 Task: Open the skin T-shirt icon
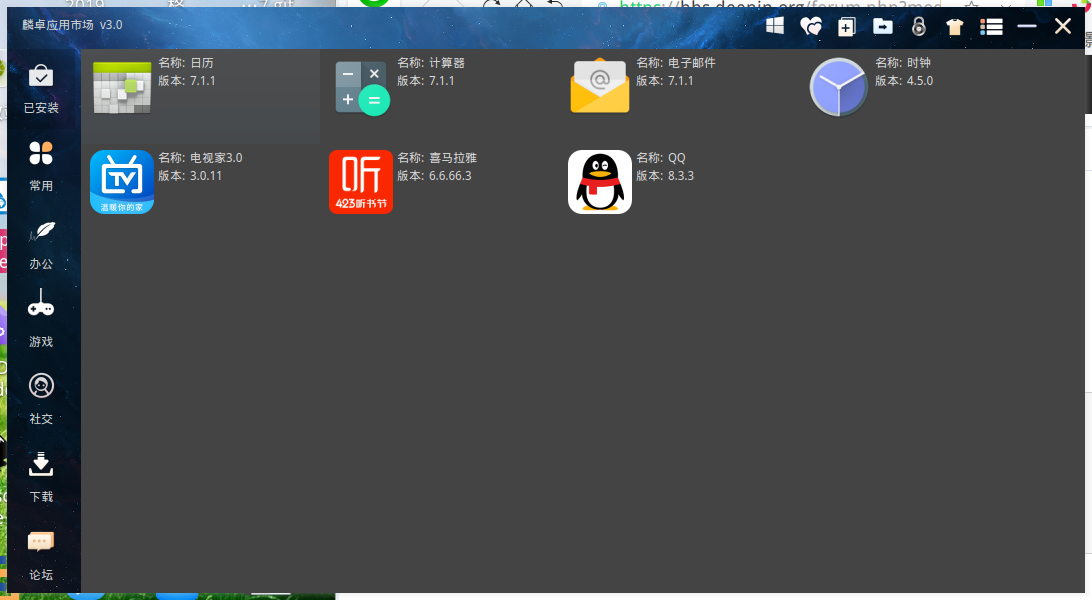[x=954, y=26]
